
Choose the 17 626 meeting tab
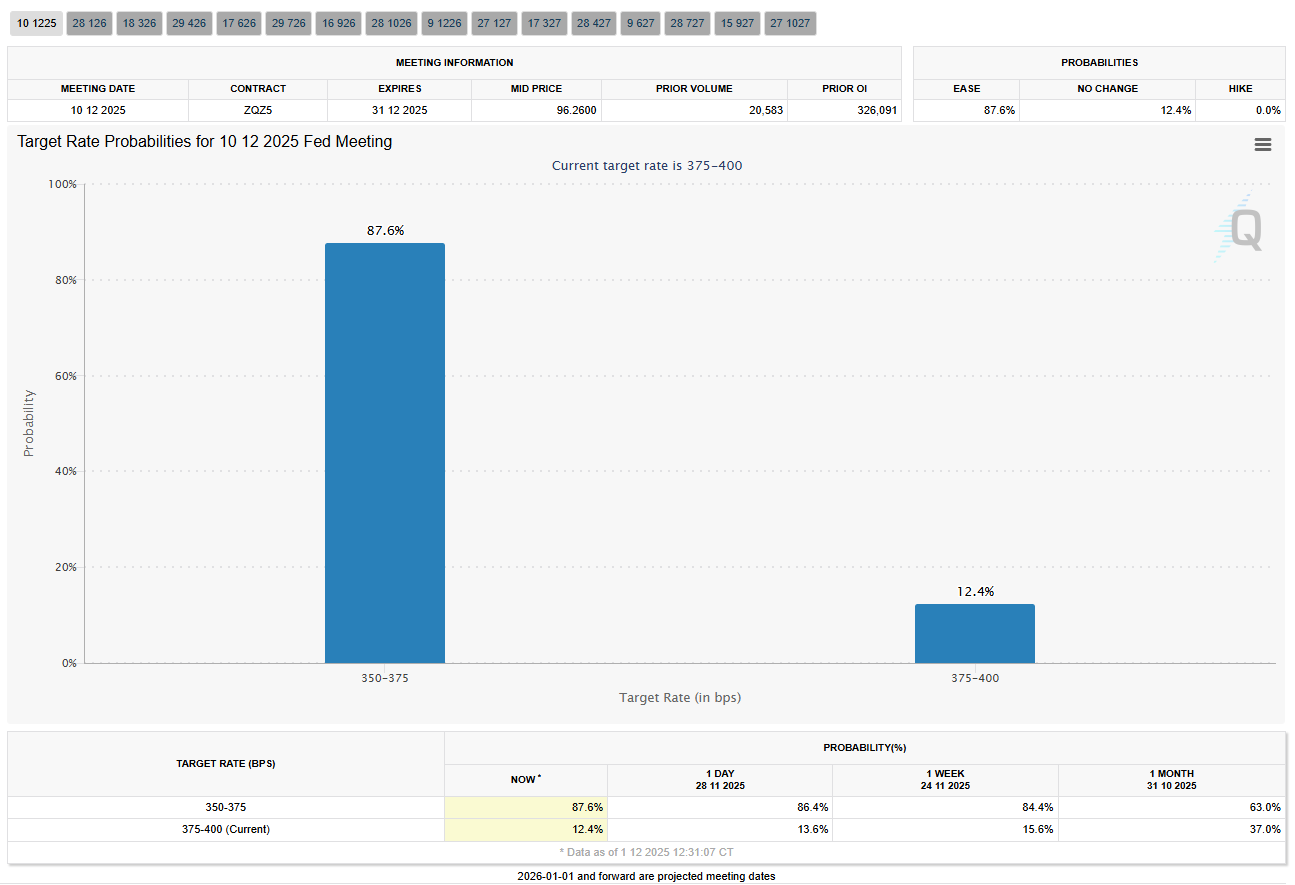pos(239,23)
